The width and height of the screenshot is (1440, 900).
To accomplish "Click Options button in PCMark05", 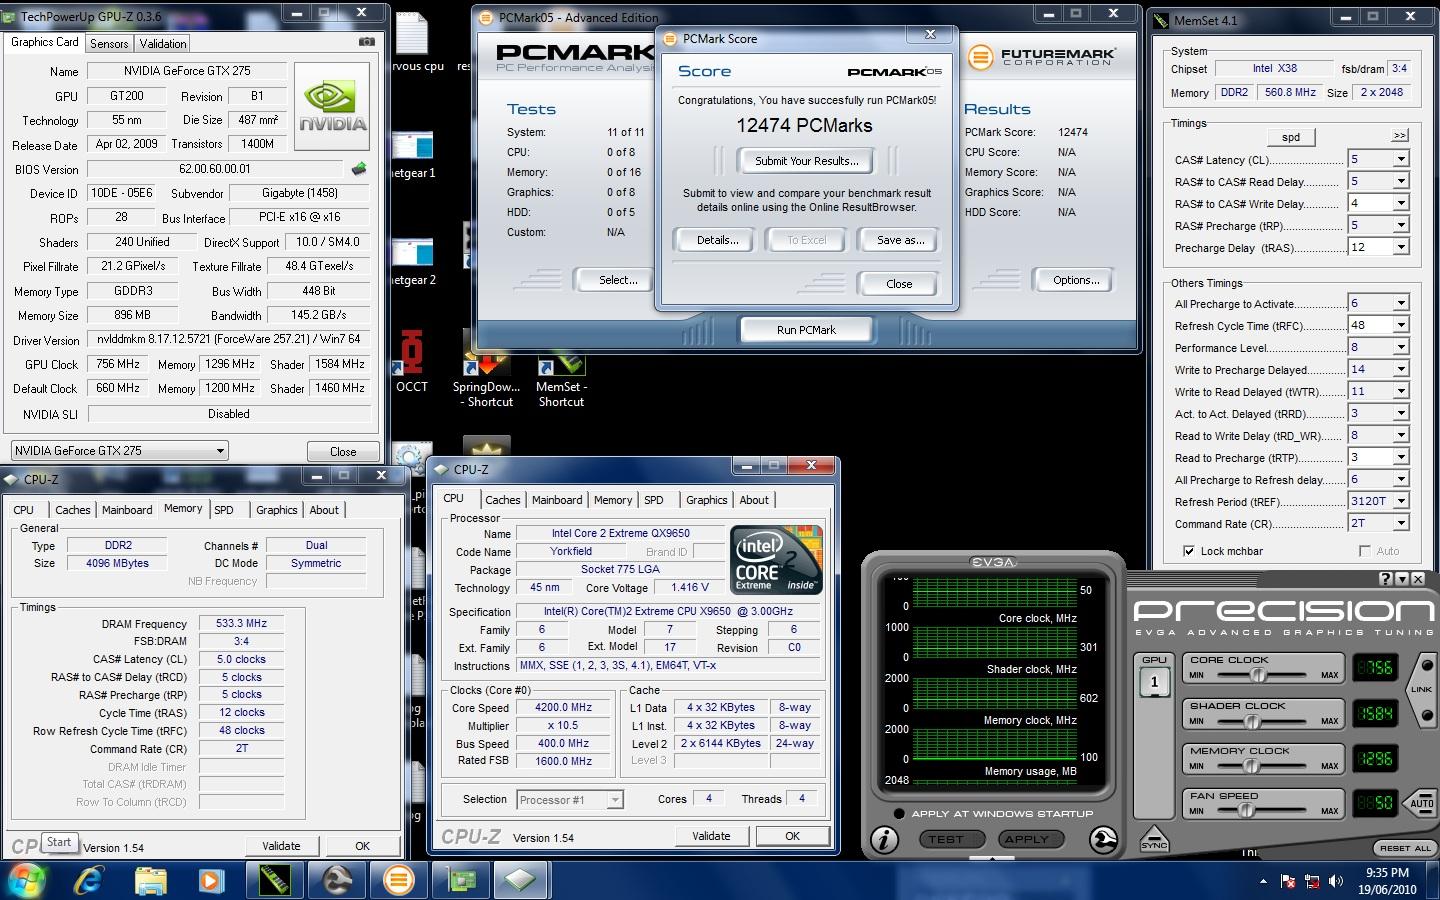I will [1076, 280].
